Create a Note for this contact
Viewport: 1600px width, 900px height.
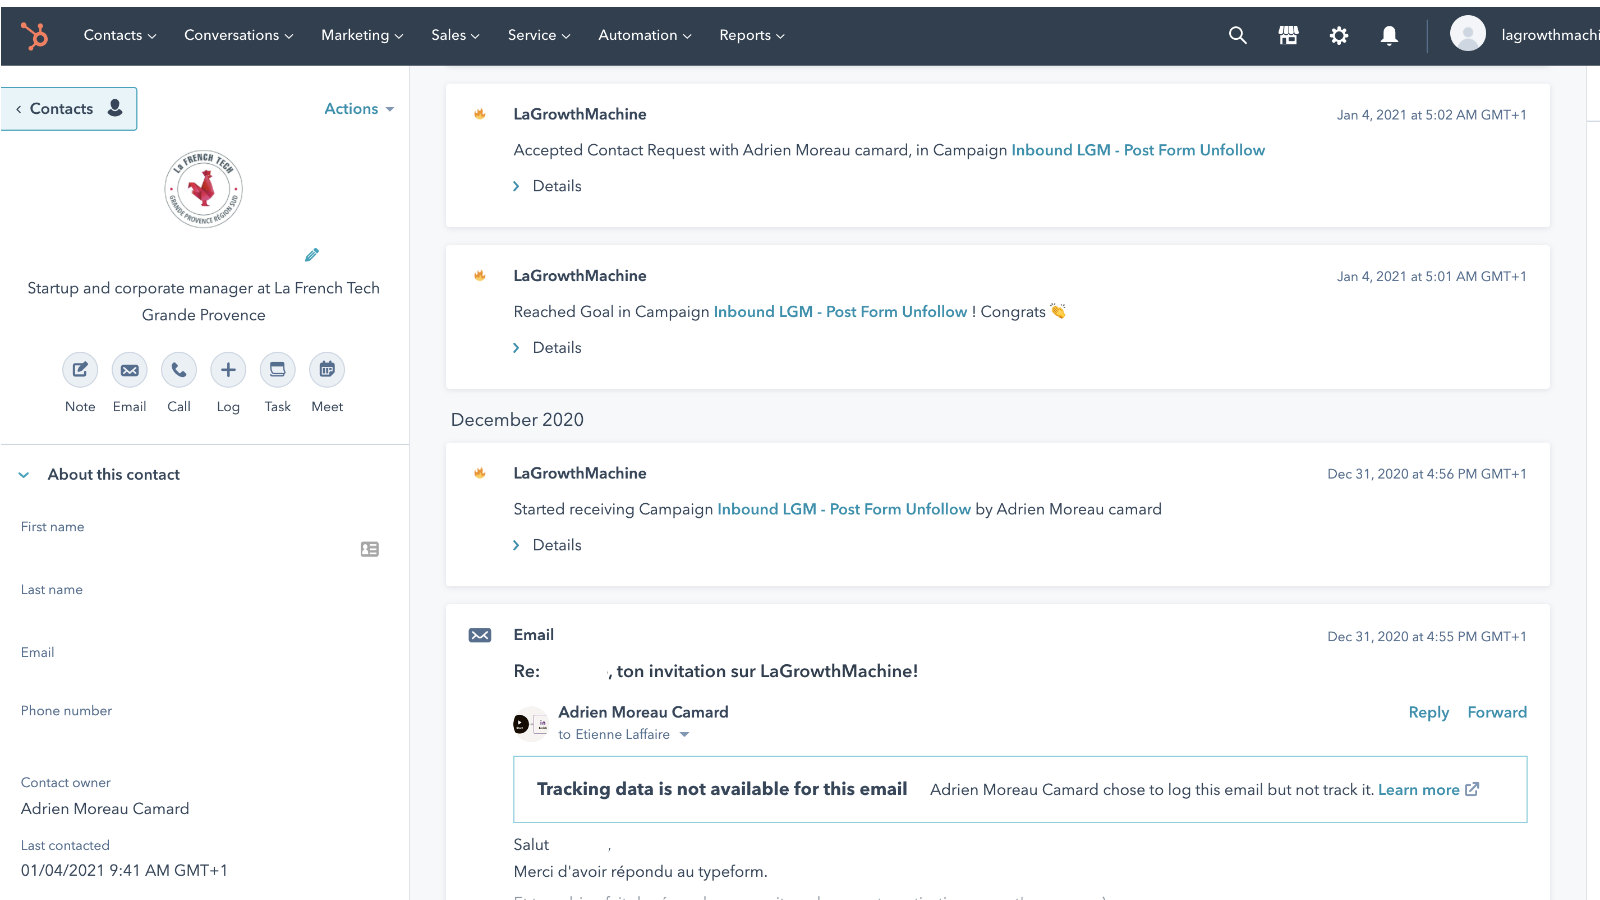(x=80, y=369)
